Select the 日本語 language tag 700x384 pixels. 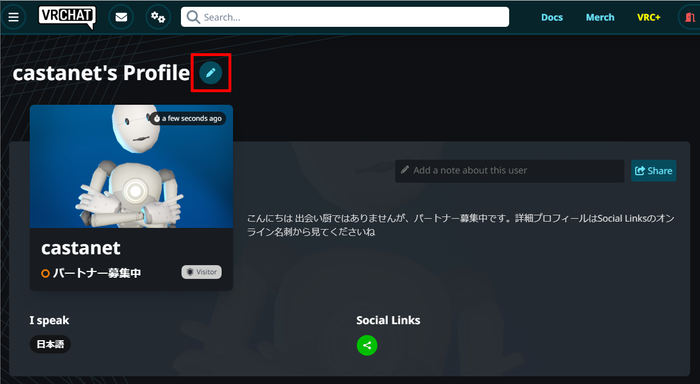[x=50, y=344]
